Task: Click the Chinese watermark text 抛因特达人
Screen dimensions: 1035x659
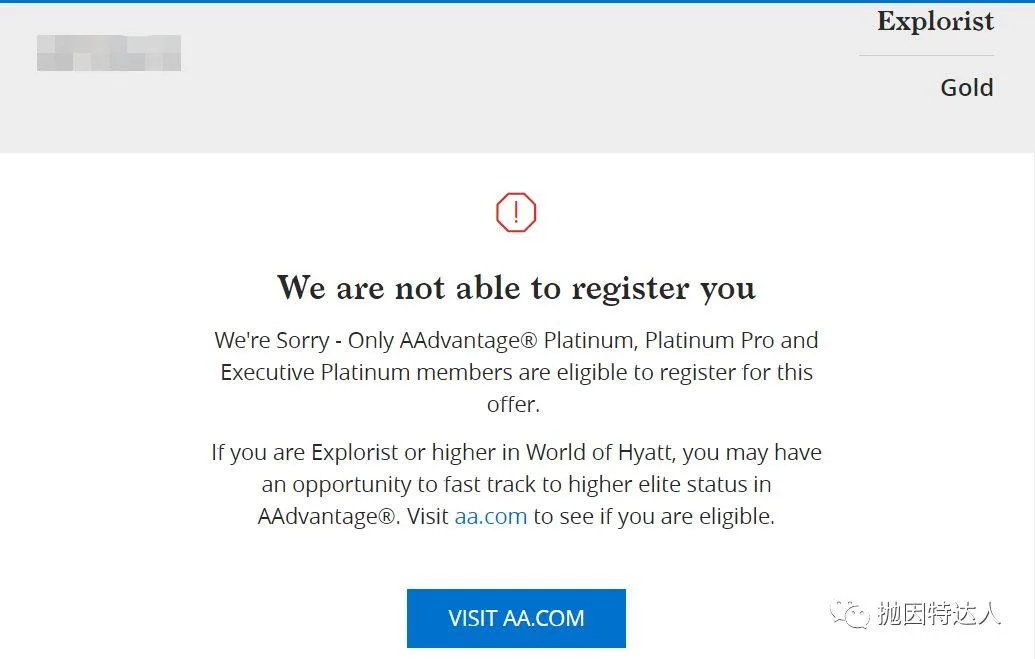Action: (x=939, y=614)
